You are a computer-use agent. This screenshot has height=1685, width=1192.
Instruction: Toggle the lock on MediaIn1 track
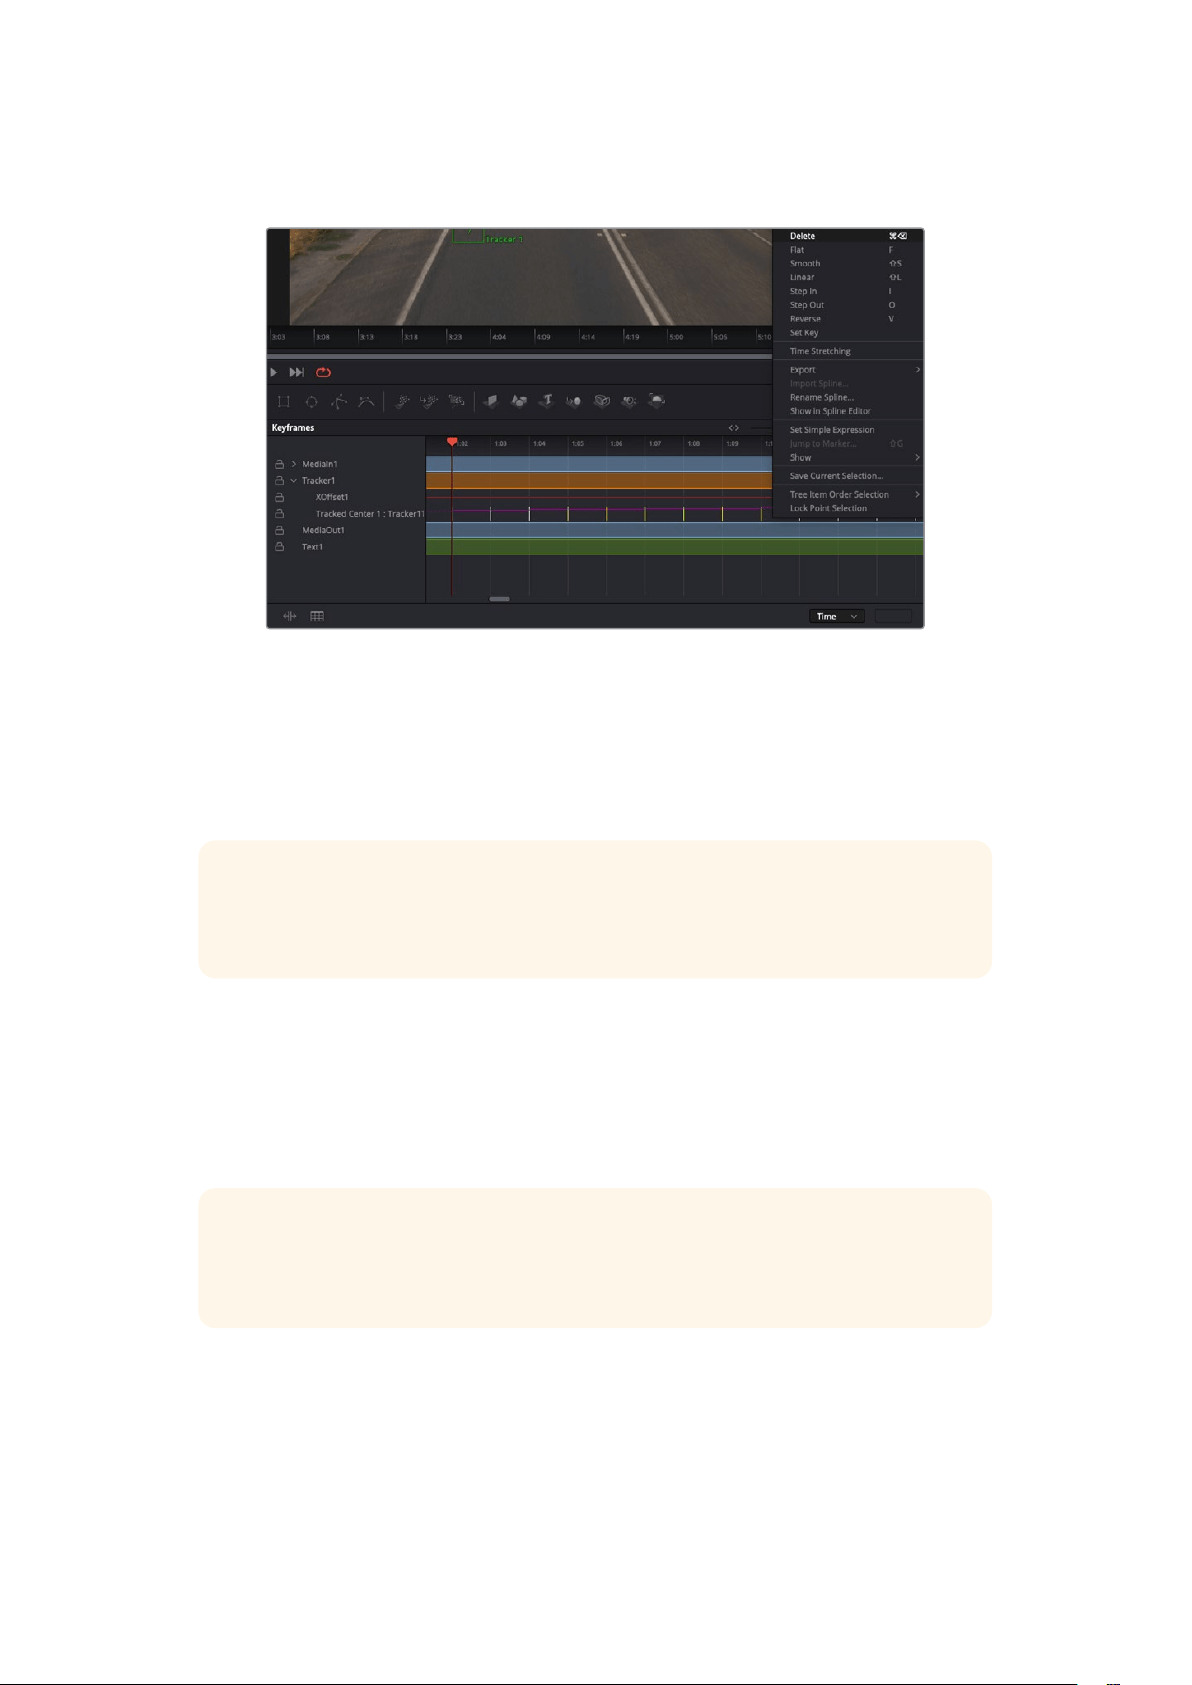click(x=280, y=464)
